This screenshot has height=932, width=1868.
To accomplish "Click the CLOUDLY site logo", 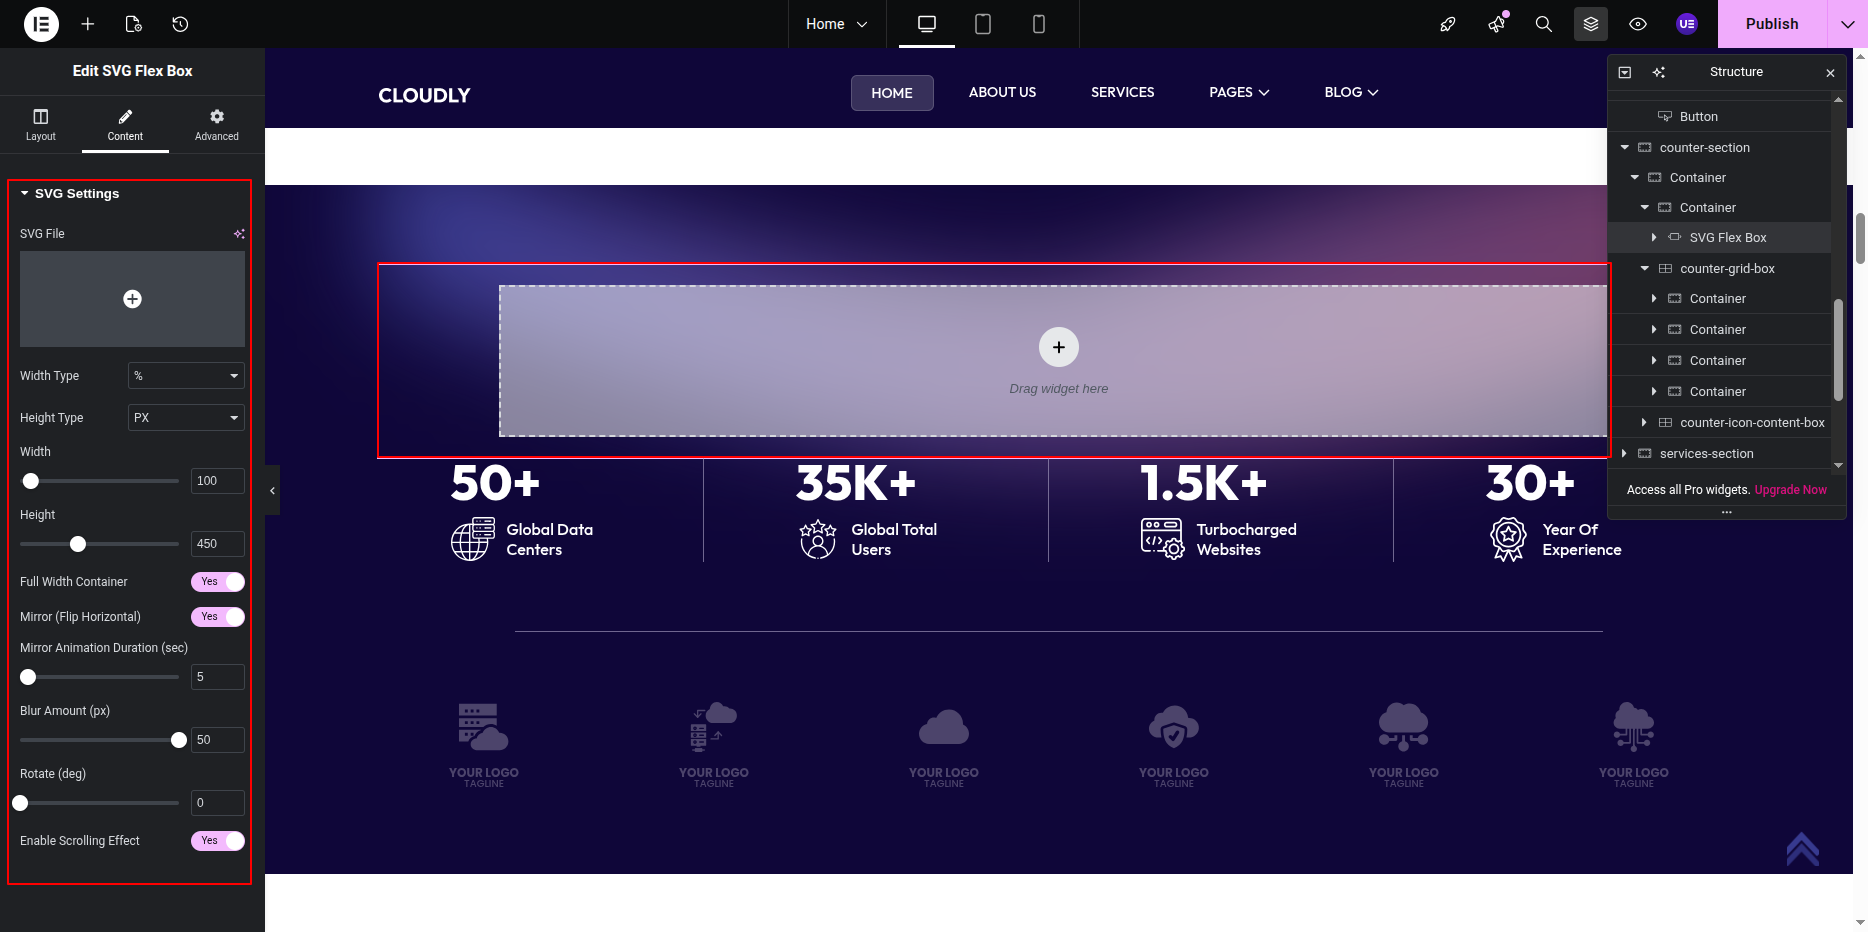I will [424, 95].
